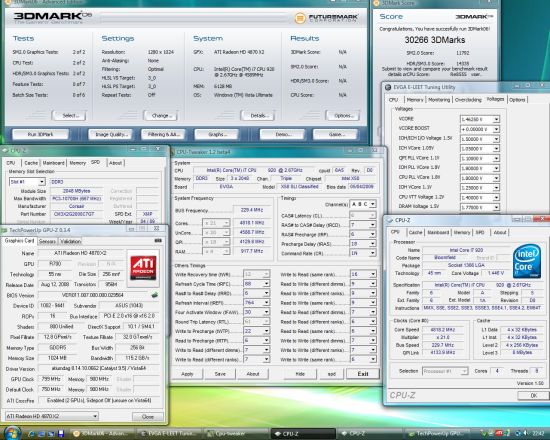550x440 pixels.
Task: Click the Select button under Tests
Action: click(x=69, y=115)
